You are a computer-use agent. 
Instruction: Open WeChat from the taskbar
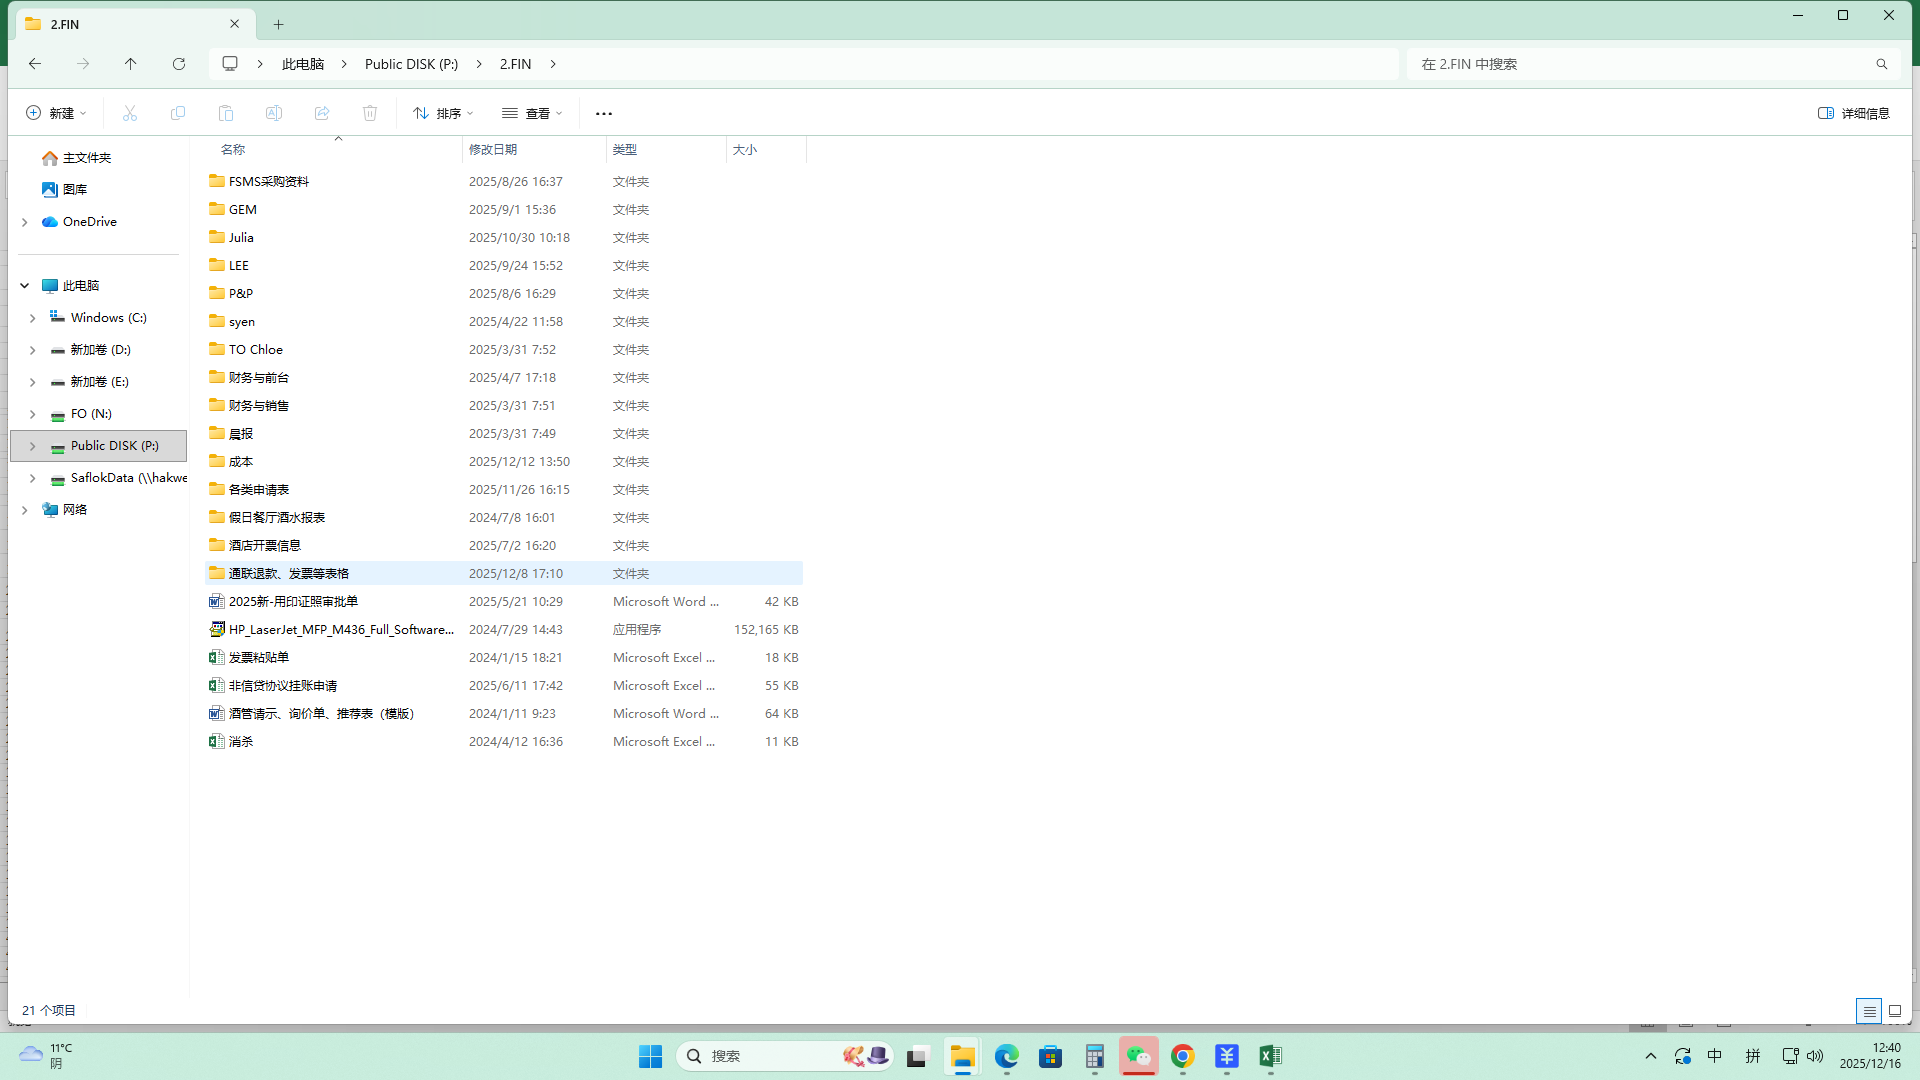(1138, 1056)
